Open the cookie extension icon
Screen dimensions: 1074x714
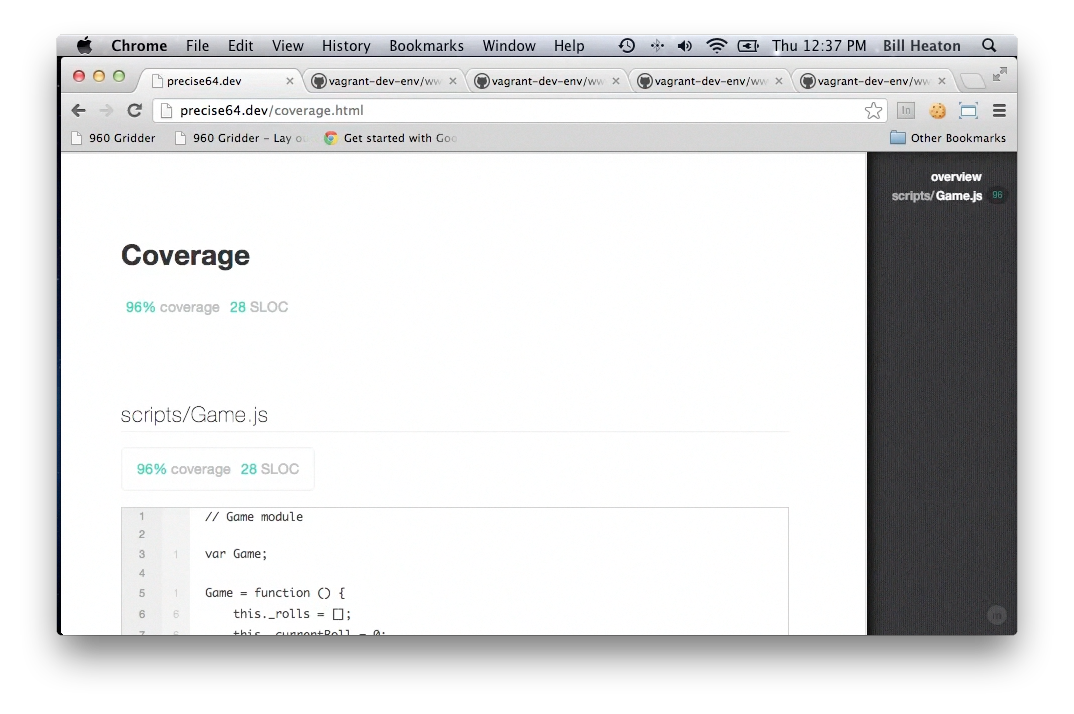point(937,111)
